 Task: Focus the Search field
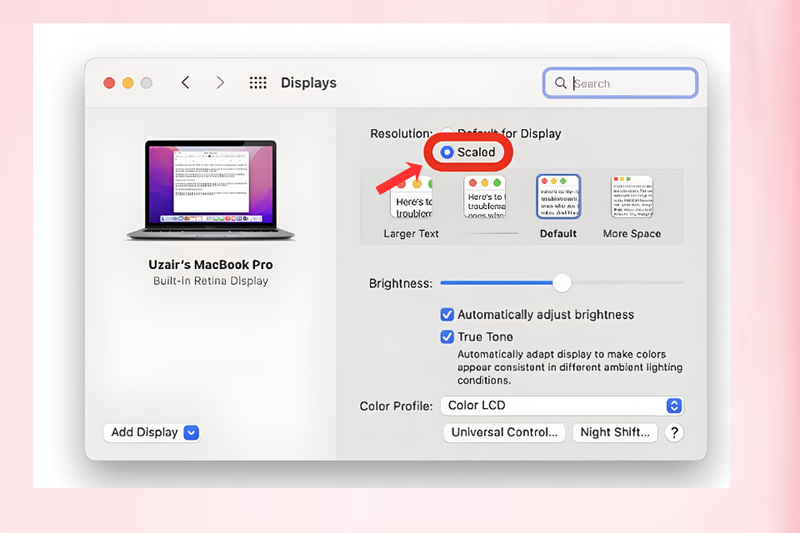coord(620,83)
